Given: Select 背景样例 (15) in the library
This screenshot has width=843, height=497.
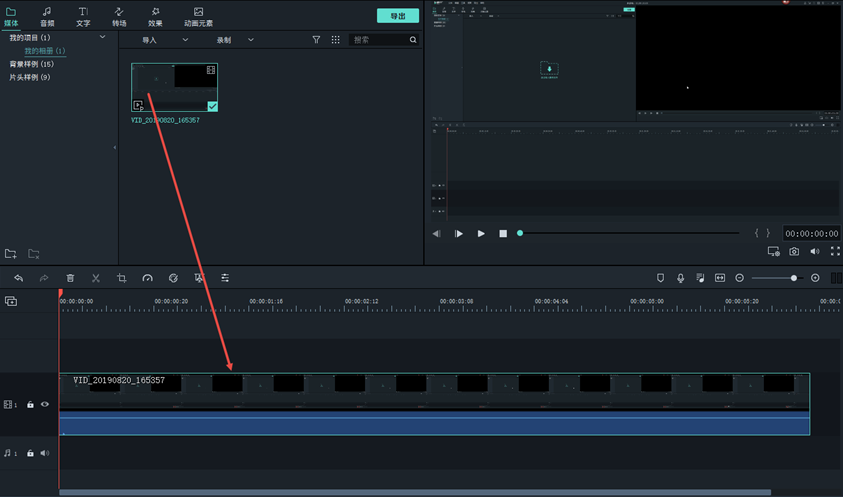Looking at the screenshot, I should 32,64.
